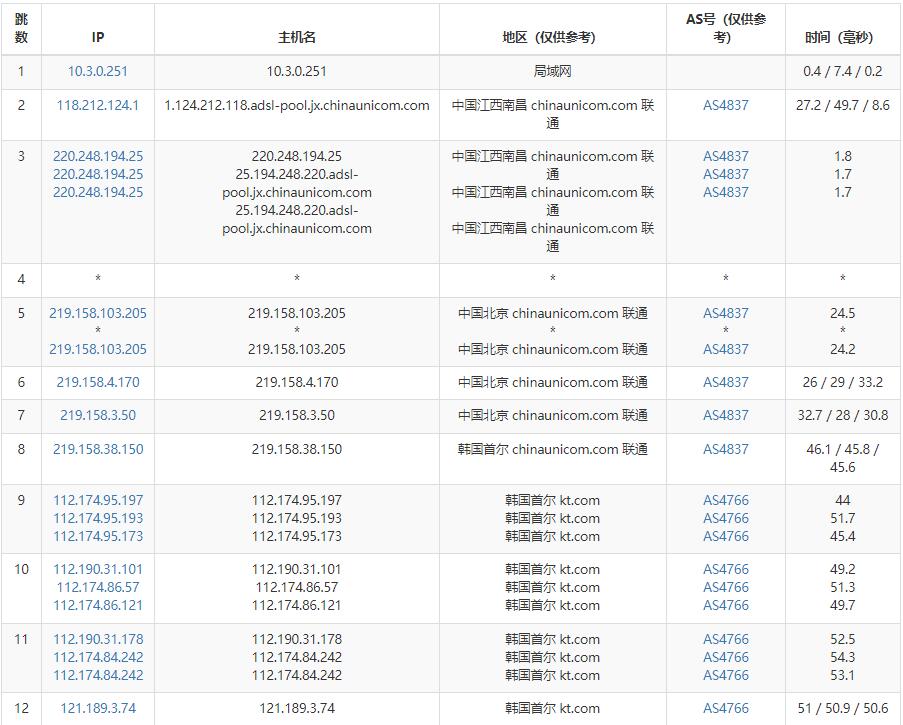903x725 pixels.
Task: Click the blue 112.190.31.178 IP link
Action: (x=97, y=639)
